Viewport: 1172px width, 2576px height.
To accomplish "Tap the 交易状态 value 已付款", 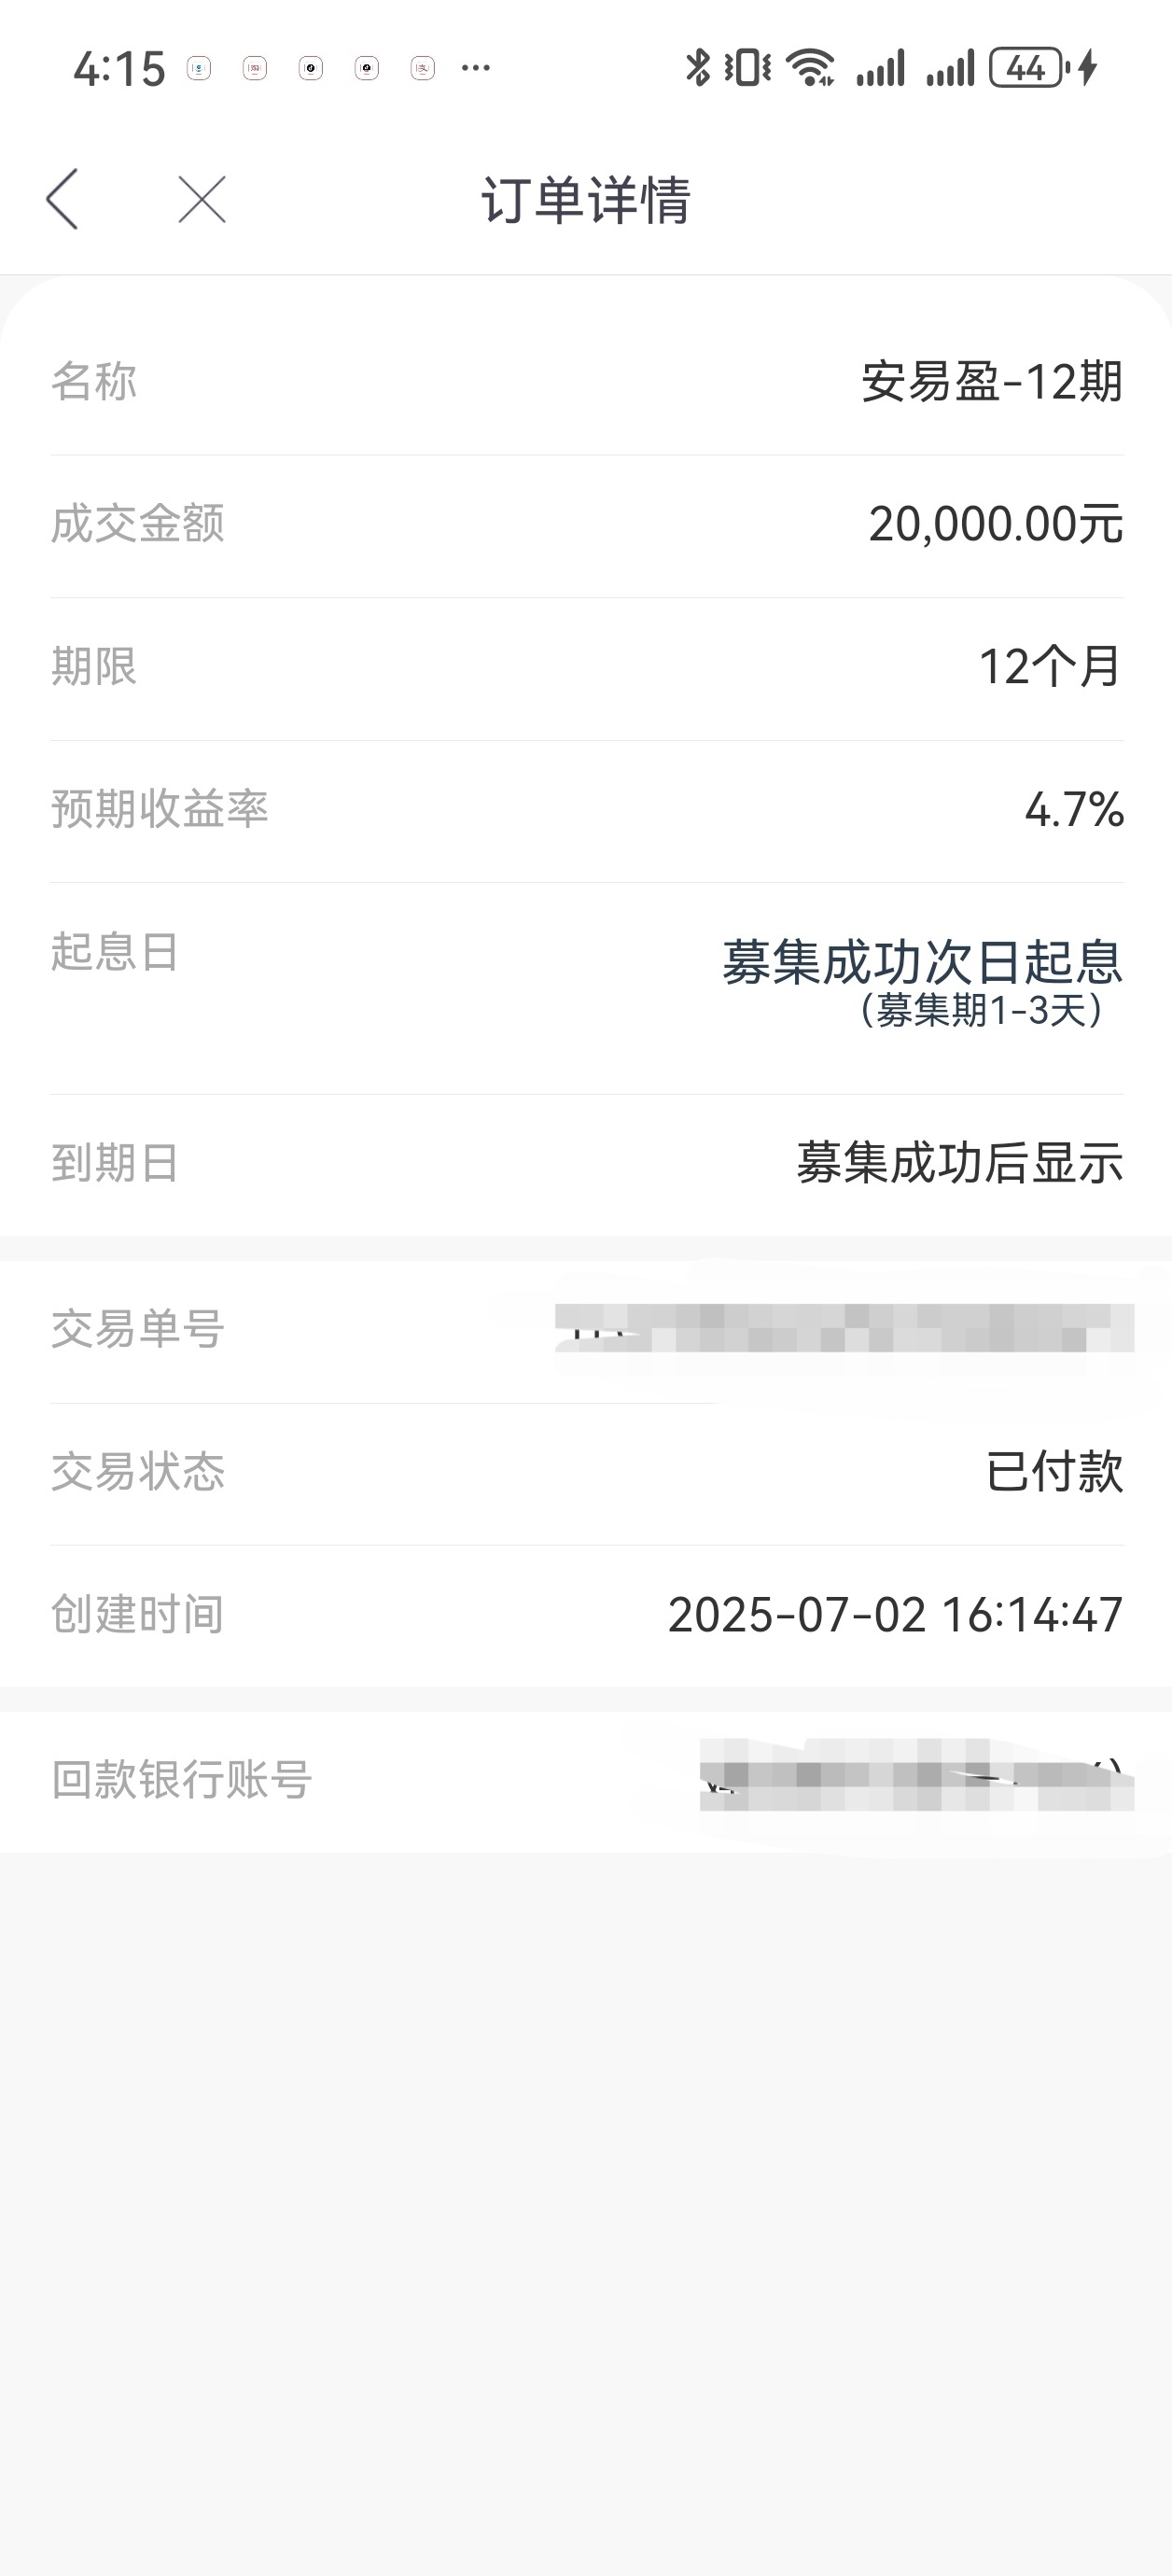I will [1055, 1472].
